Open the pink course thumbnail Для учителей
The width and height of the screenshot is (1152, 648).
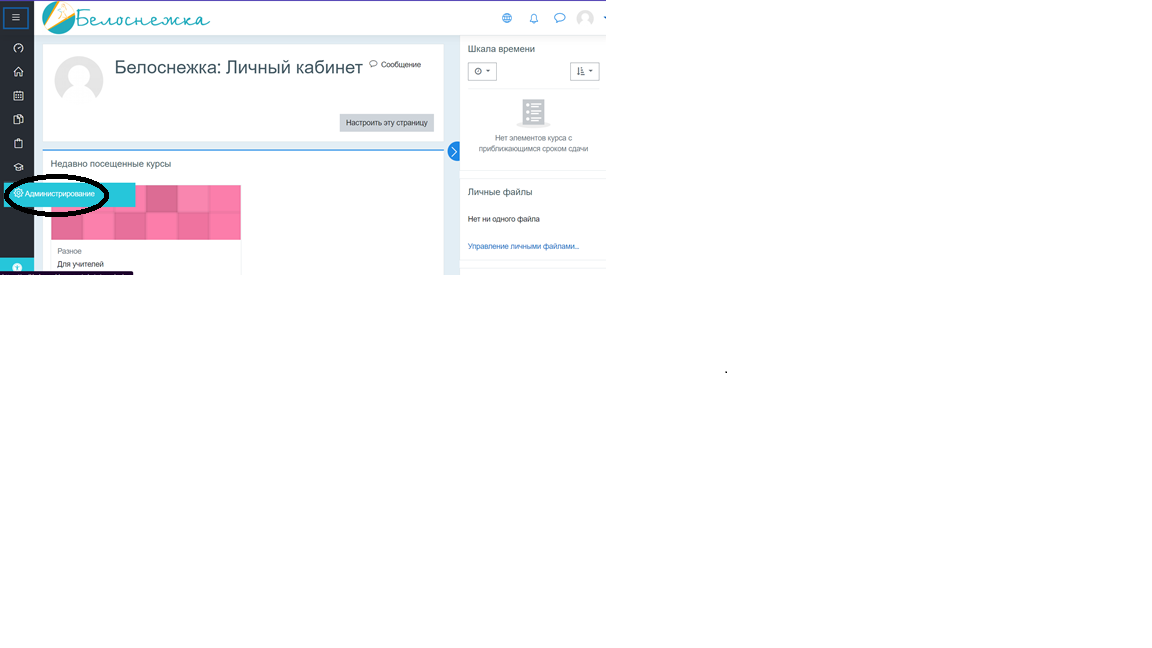(146, 213)
